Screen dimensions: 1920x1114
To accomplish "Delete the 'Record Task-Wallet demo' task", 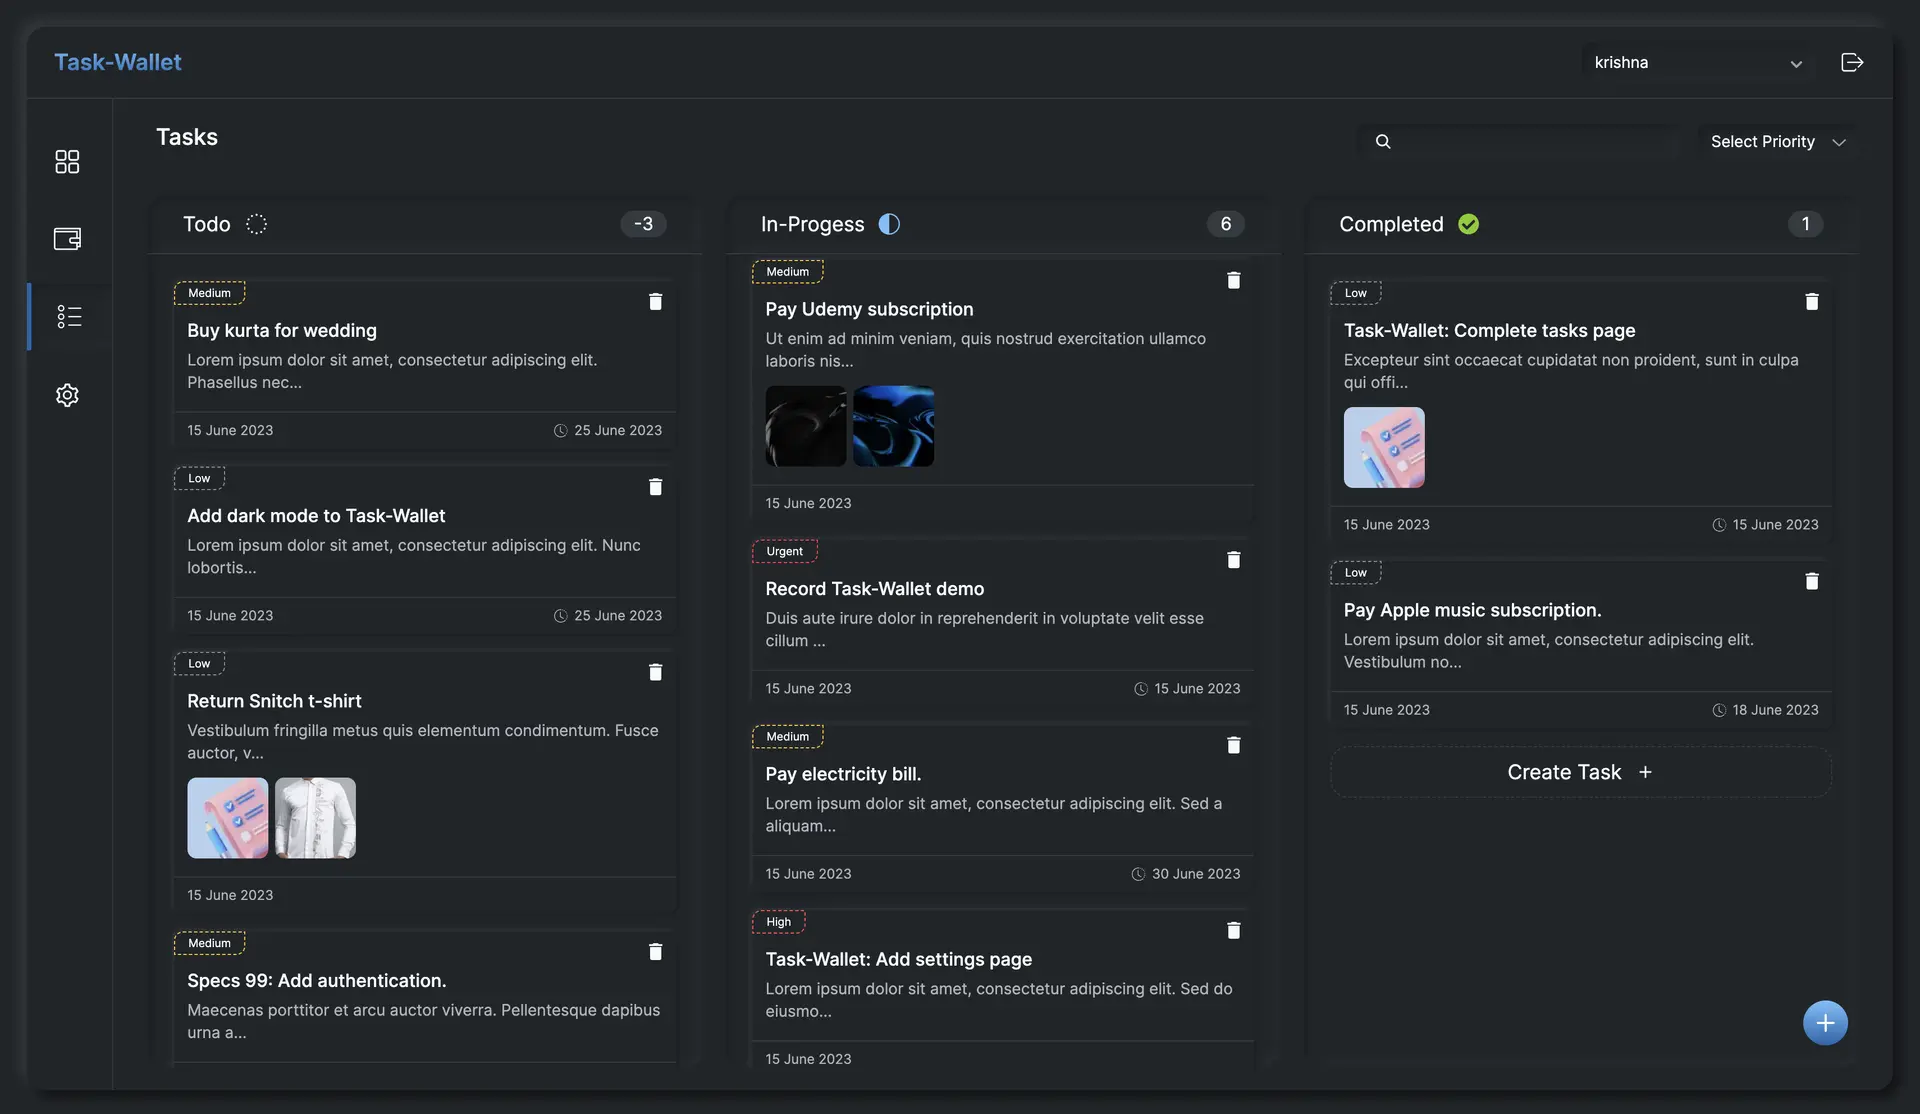I will (1233, 559).
